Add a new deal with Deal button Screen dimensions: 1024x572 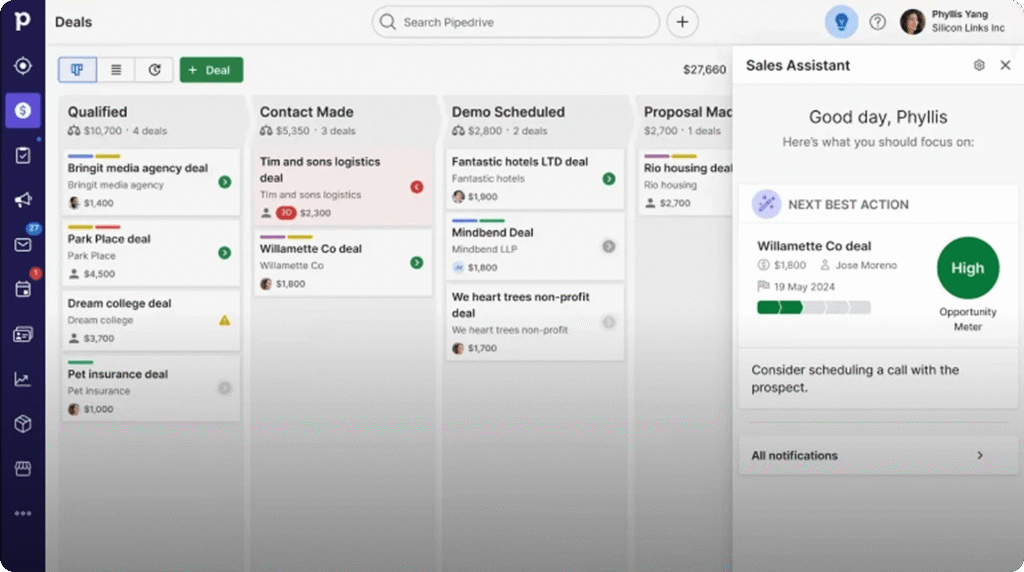tap(212, 70)
